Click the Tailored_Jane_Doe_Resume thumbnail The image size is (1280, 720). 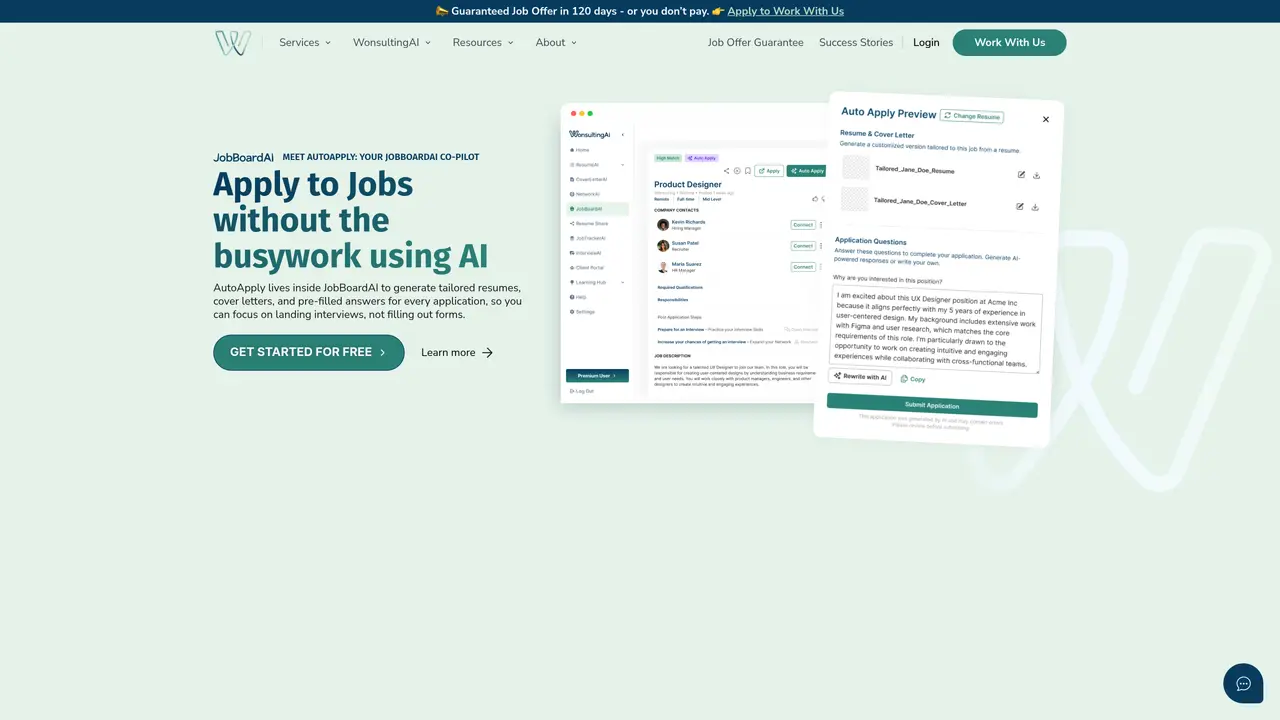(x=856, y=167)
